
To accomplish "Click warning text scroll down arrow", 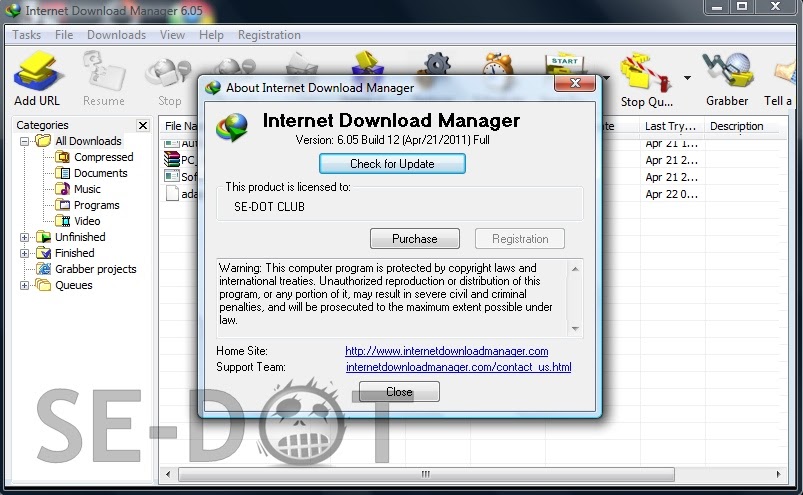I will pos(575,329).
